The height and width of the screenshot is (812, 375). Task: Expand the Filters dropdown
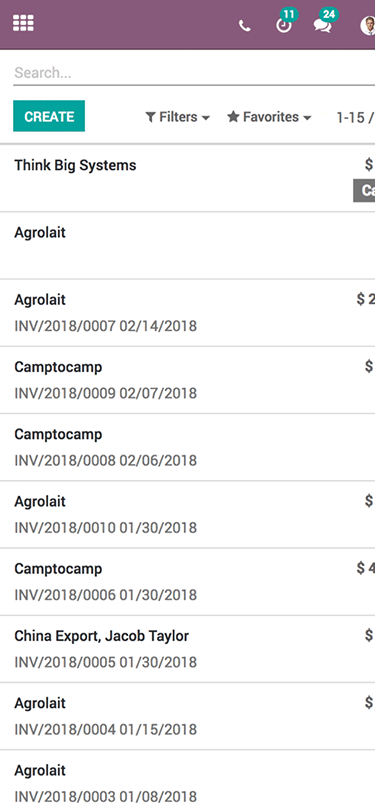tap(178, 117)
